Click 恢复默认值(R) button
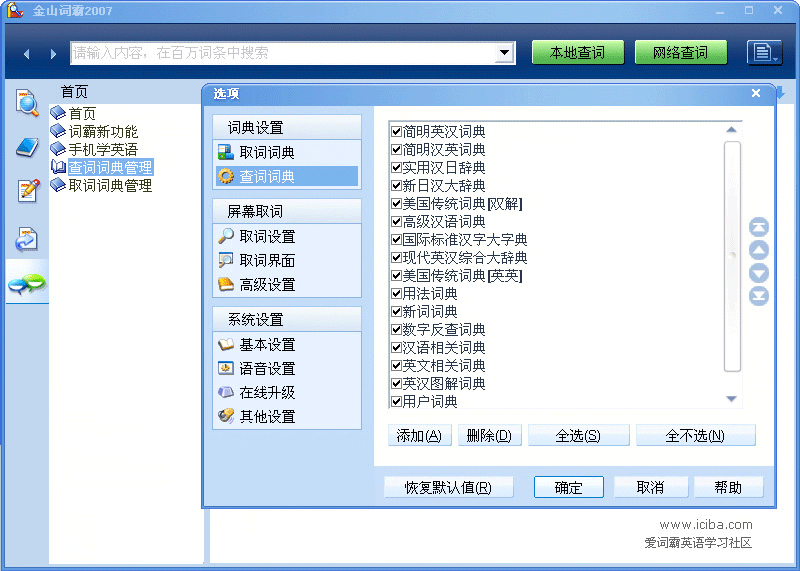 [448, 487]
